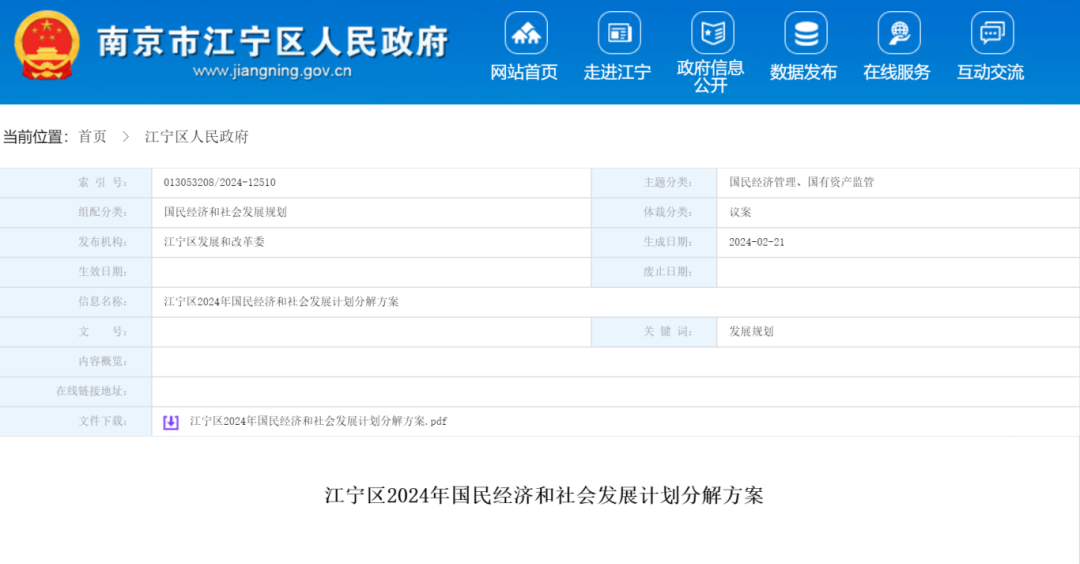Select 国民经济管理、国有资产监管 topic value
Viewport: 1080px width, 564px height.
coord(802,182)
